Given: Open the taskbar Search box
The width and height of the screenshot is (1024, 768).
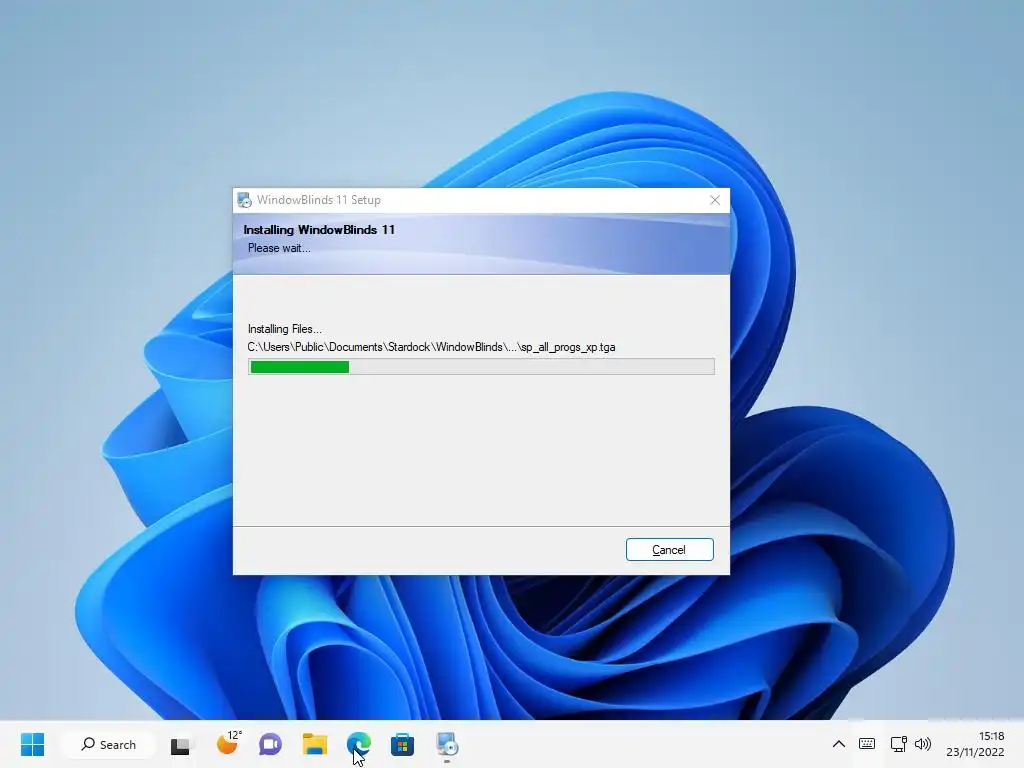Looking at the screenshot, I should pos(108,744).
